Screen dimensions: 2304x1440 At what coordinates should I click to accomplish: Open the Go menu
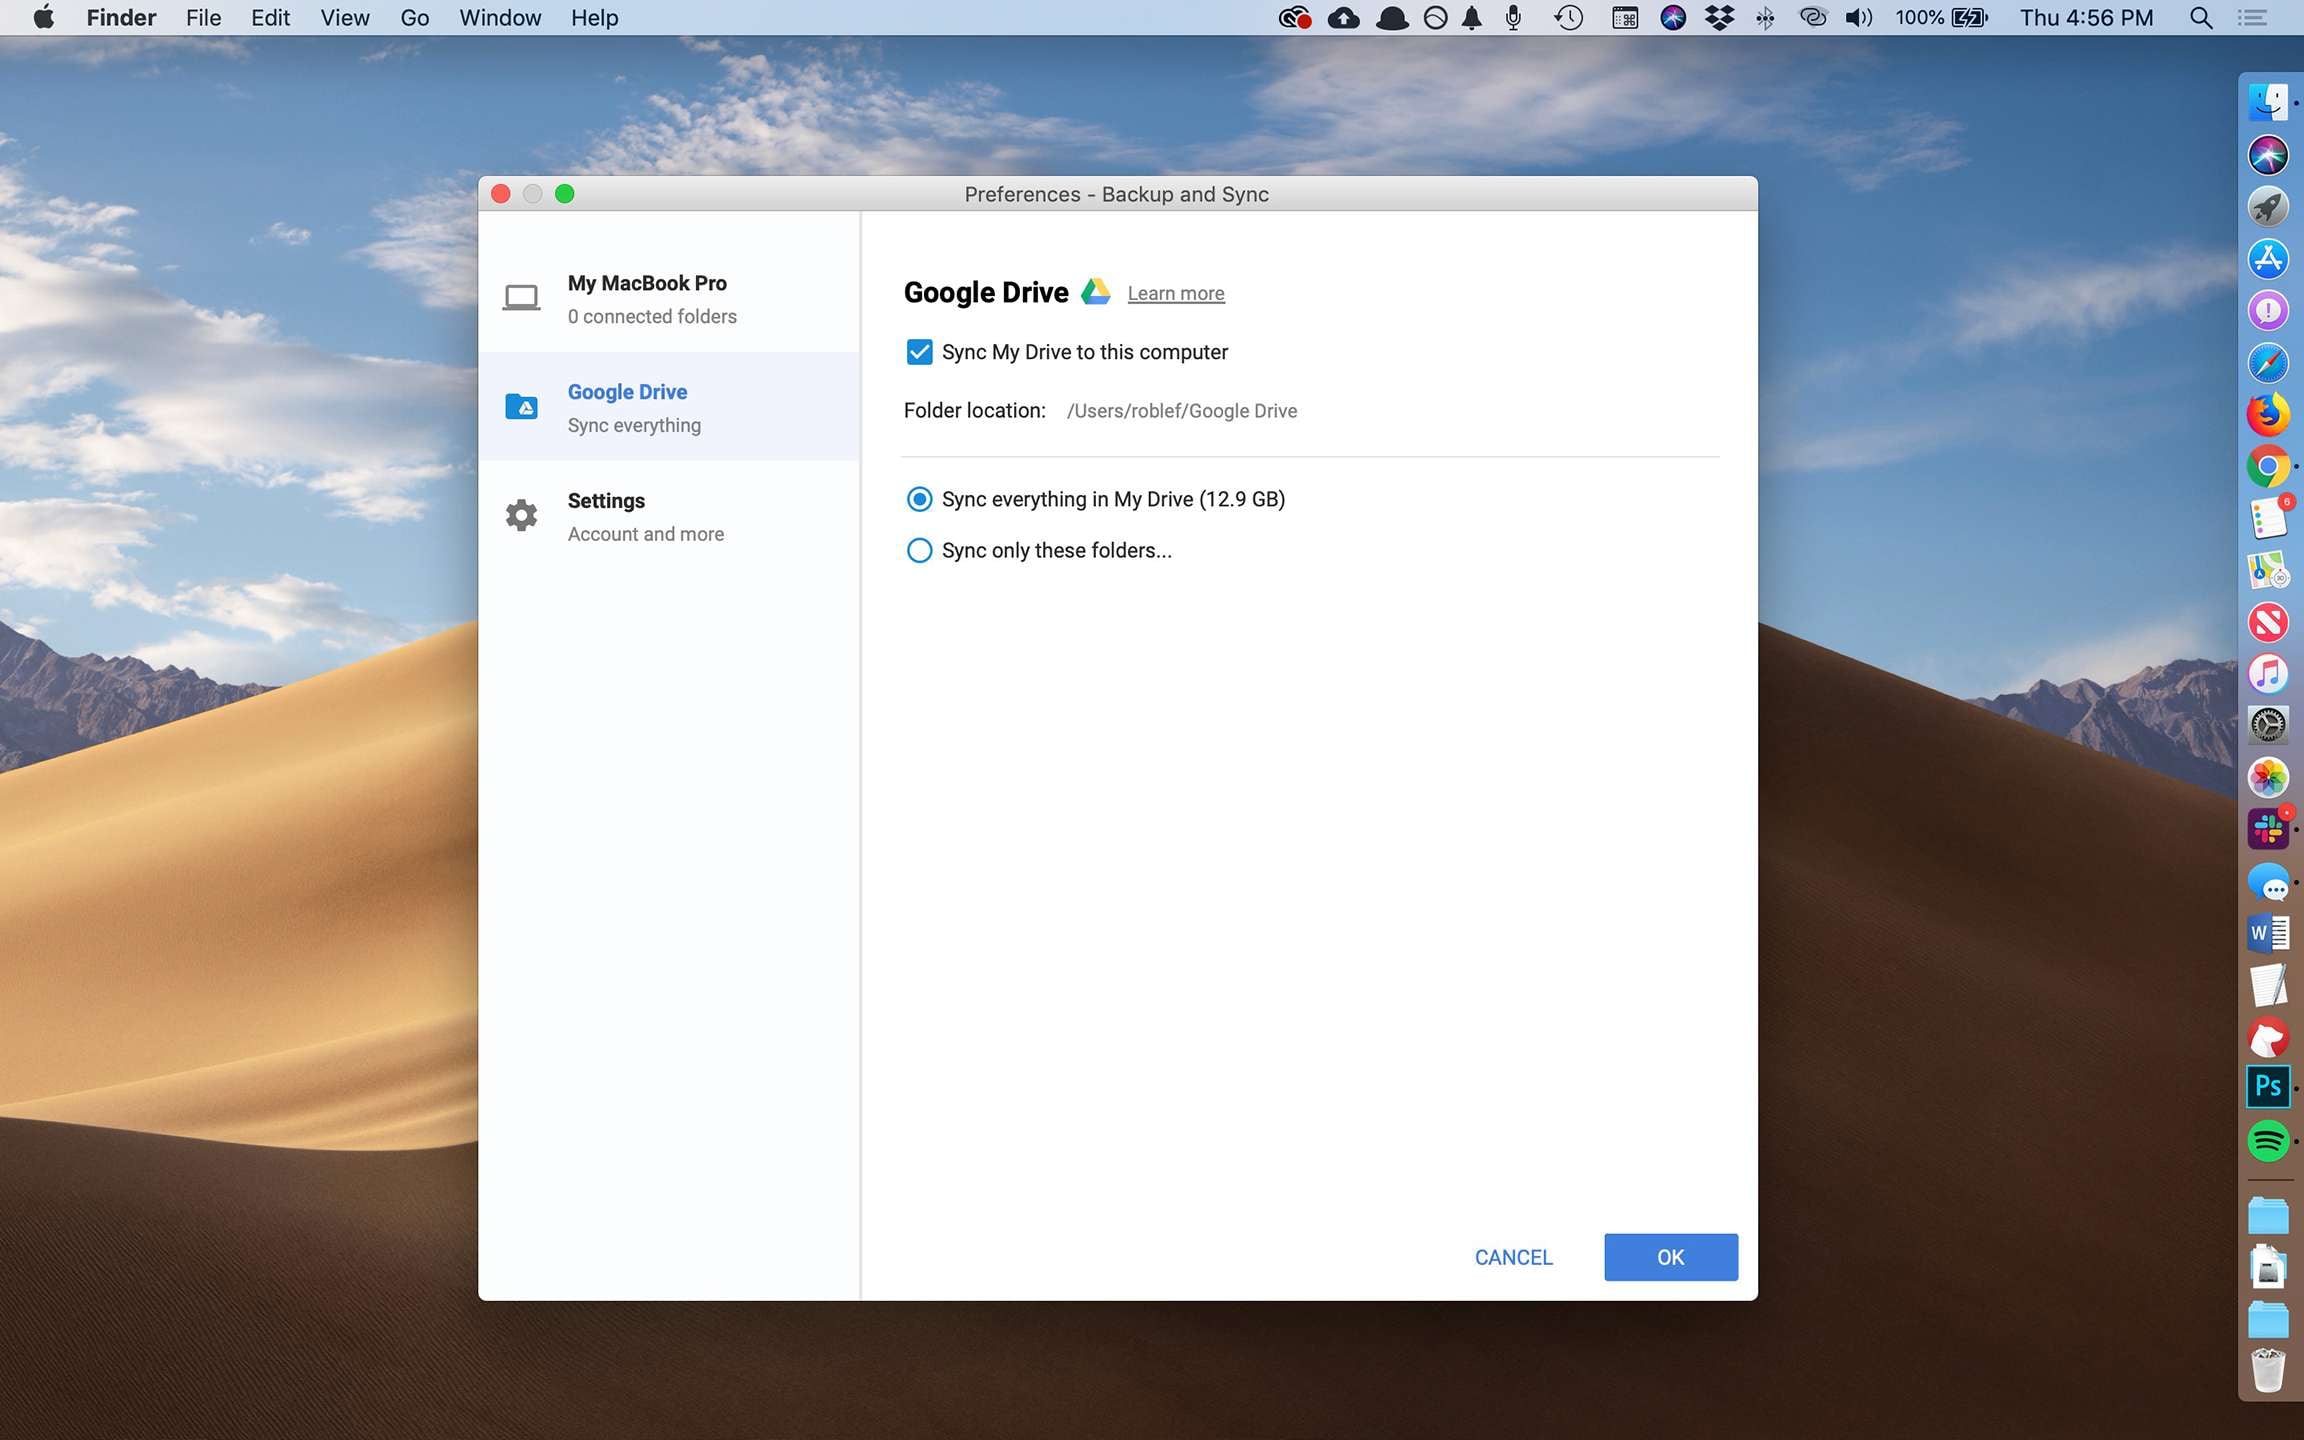coord(414,18)
